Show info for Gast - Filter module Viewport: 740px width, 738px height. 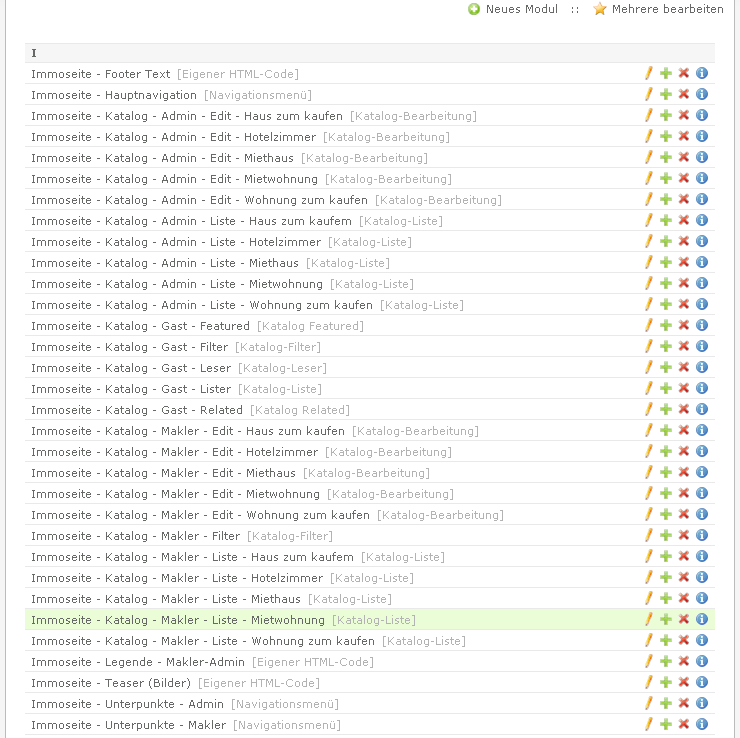click(x=702, y=346)
